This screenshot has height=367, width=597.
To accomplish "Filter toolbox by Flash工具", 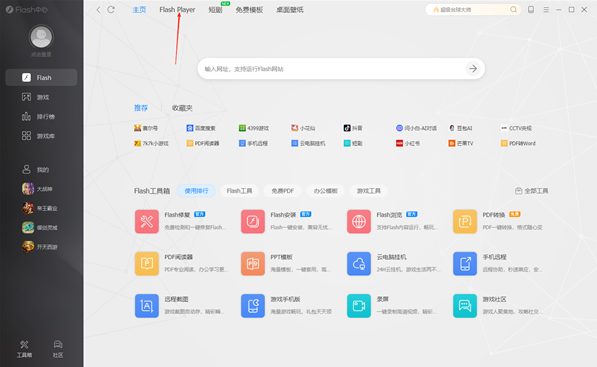I will tap(239, 191).
